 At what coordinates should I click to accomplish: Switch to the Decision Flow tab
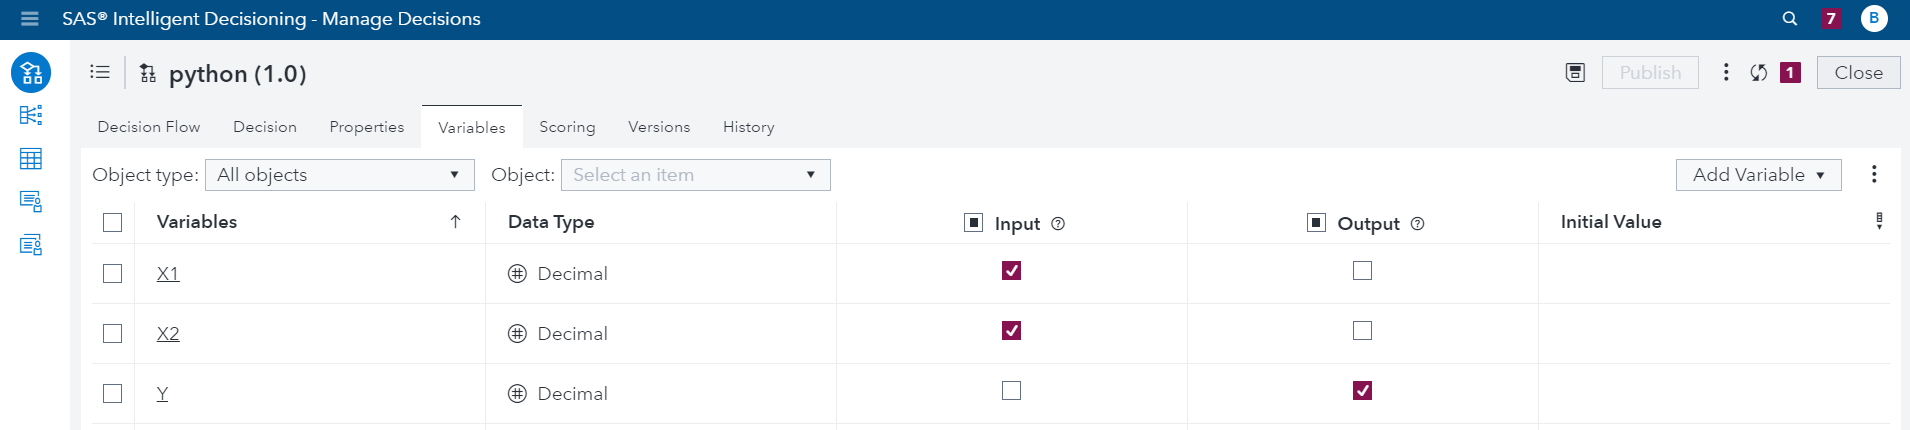(x=149, y=127)
